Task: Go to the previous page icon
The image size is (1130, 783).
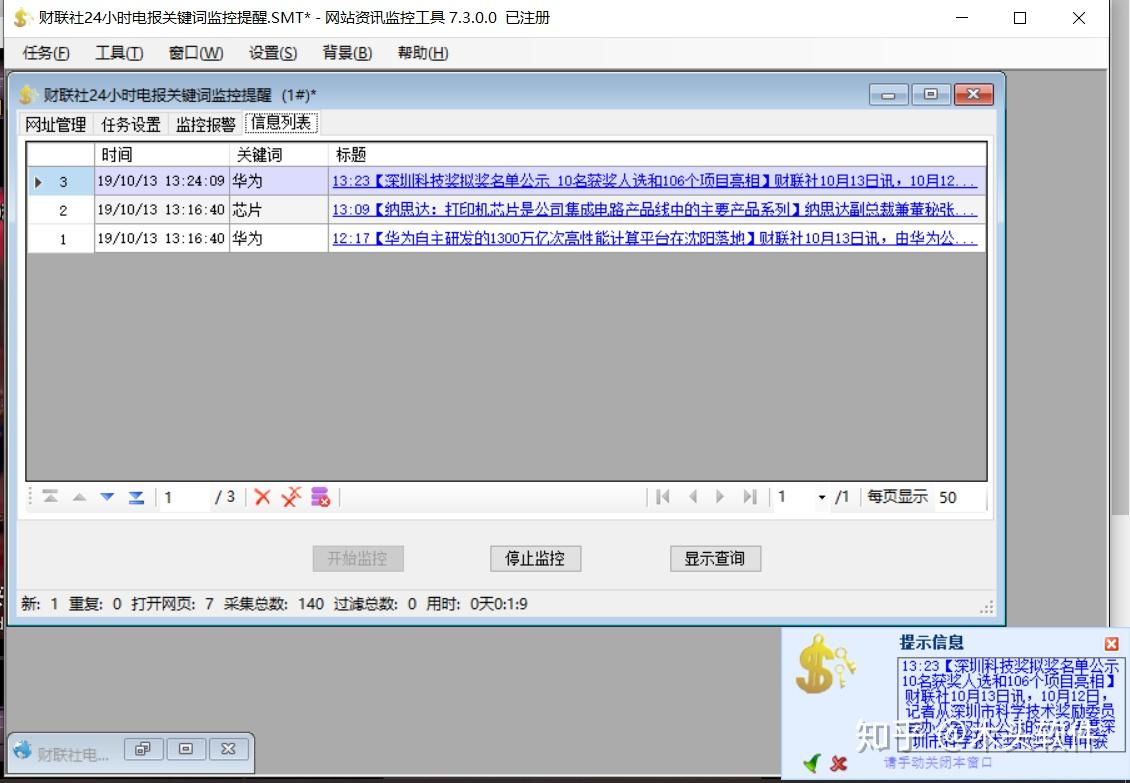Action: point(693,497)
